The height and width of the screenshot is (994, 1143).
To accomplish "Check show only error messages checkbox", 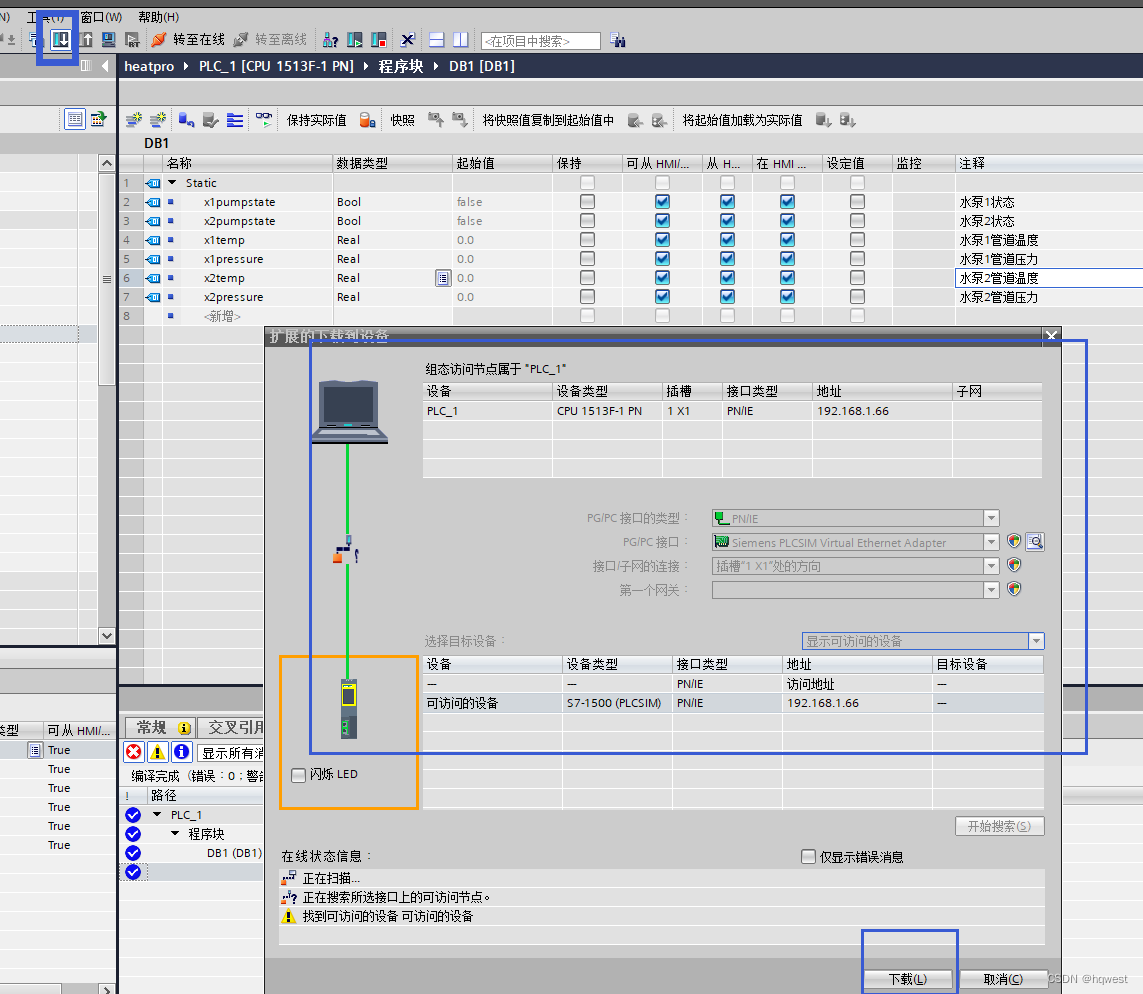I will (x=808, y=857).
